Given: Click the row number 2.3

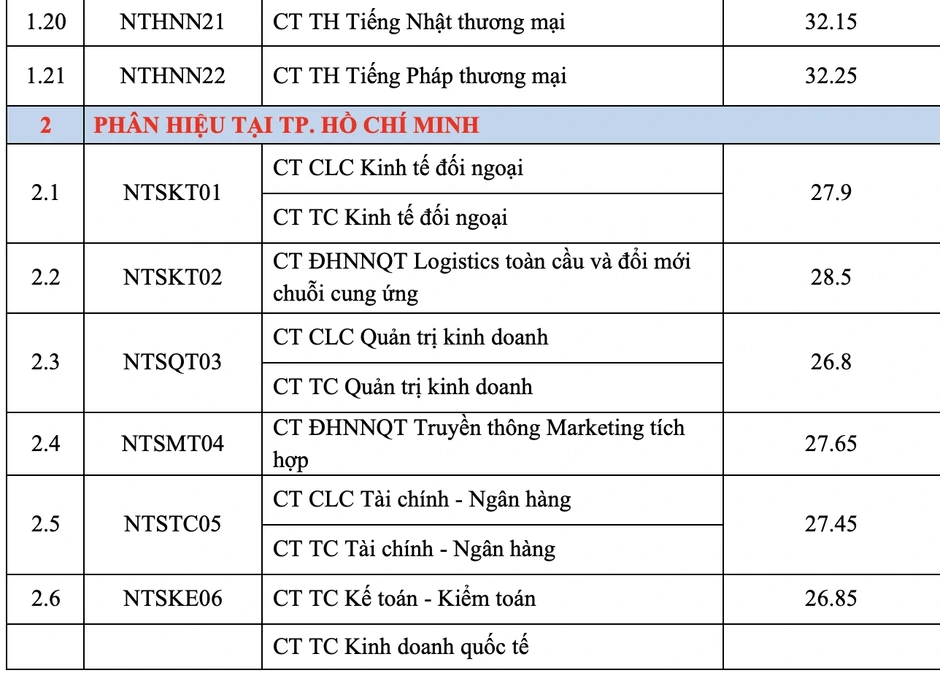Looking at the screenshot, I should pyautogui.click(x=46, y=362).
